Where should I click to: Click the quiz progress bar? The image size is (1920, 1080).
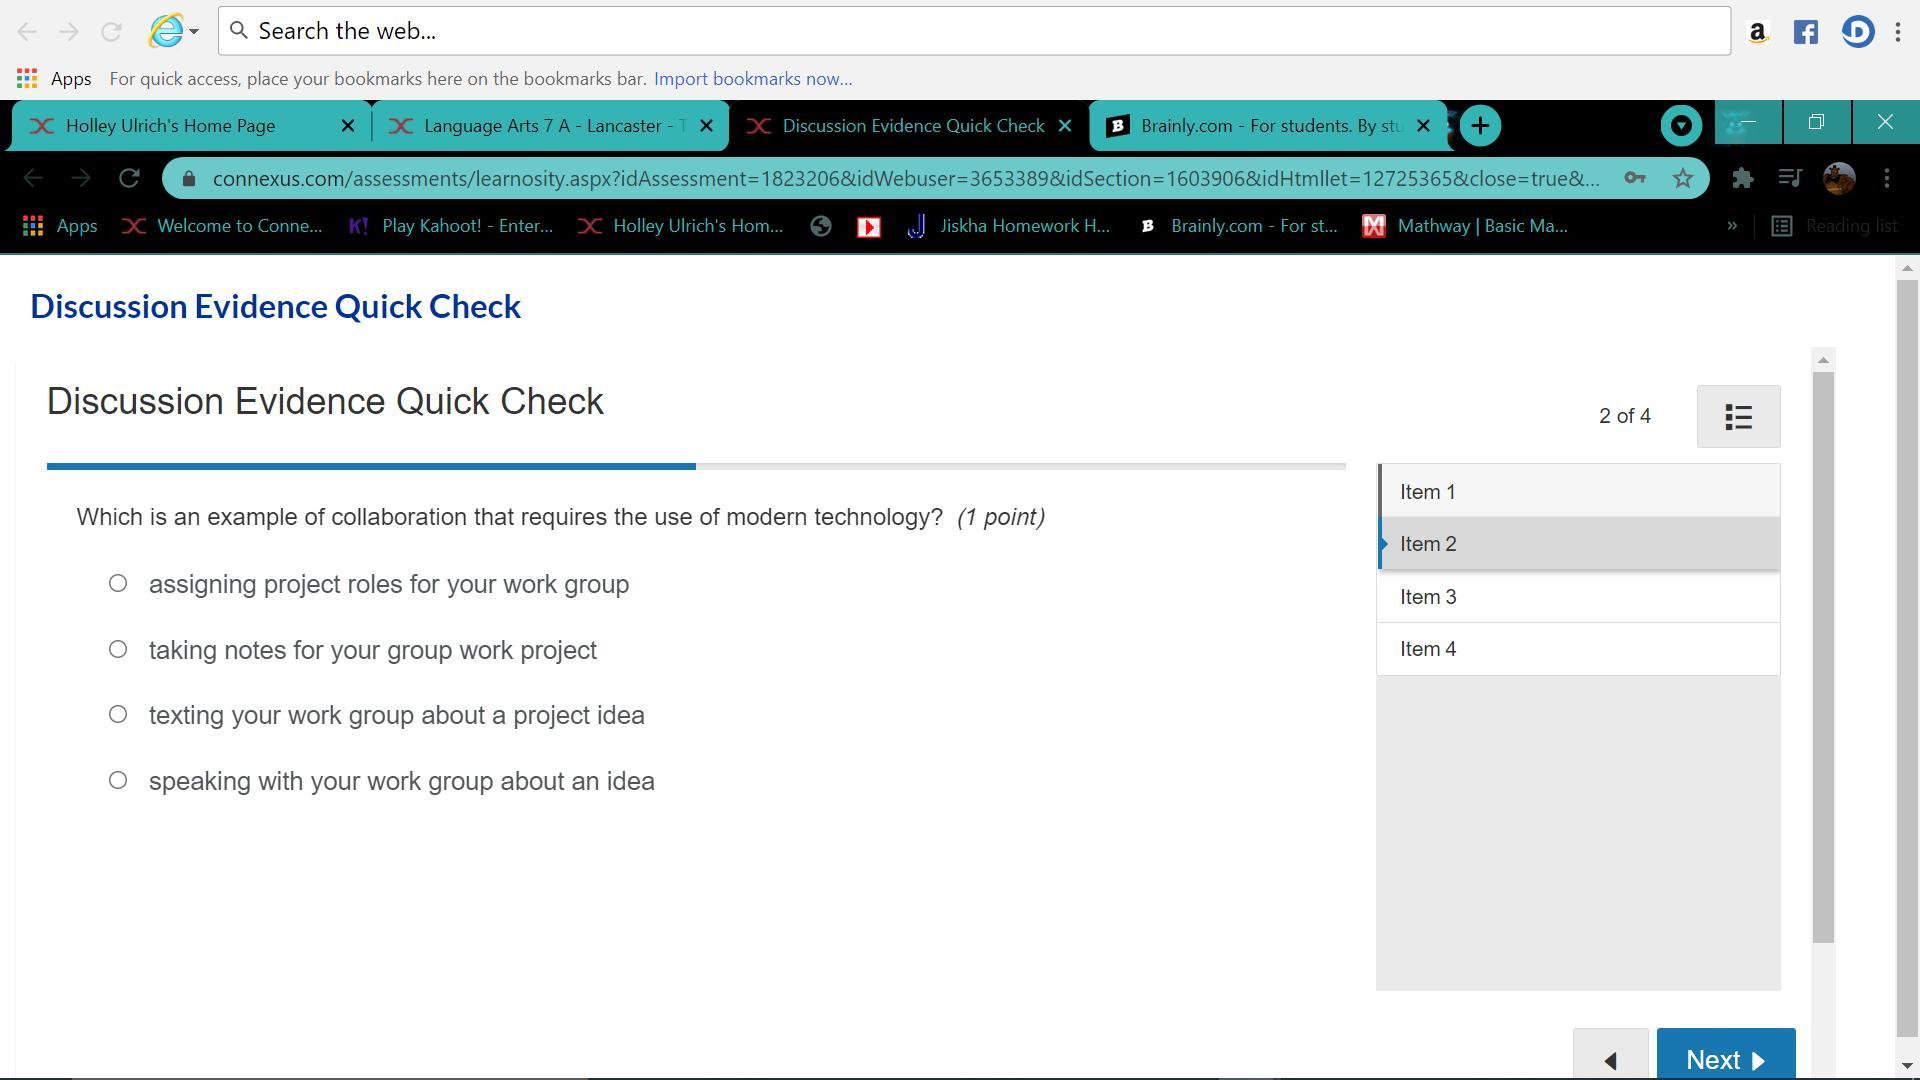click(695, 466)
